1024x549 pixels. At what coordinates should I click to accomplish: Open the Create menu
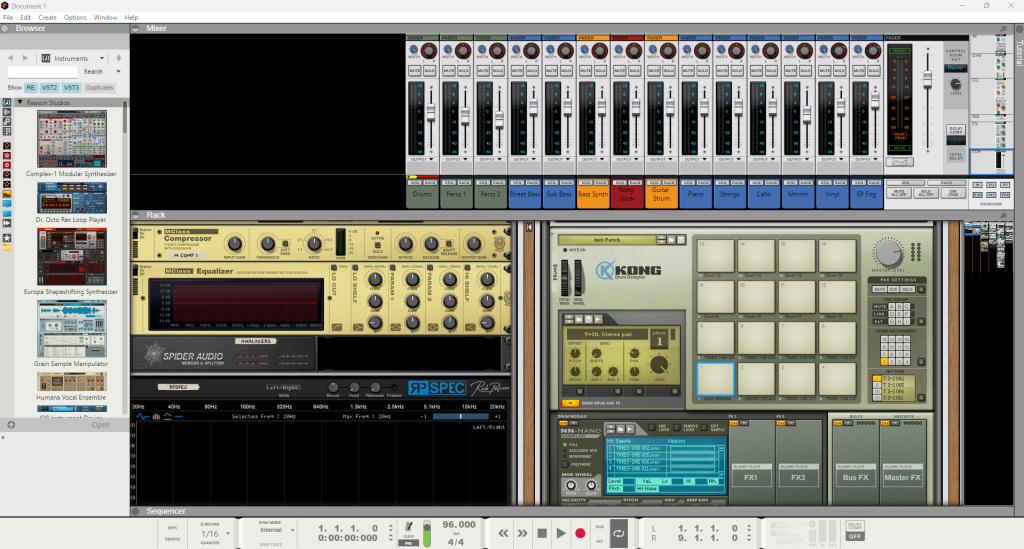(47, 18)
